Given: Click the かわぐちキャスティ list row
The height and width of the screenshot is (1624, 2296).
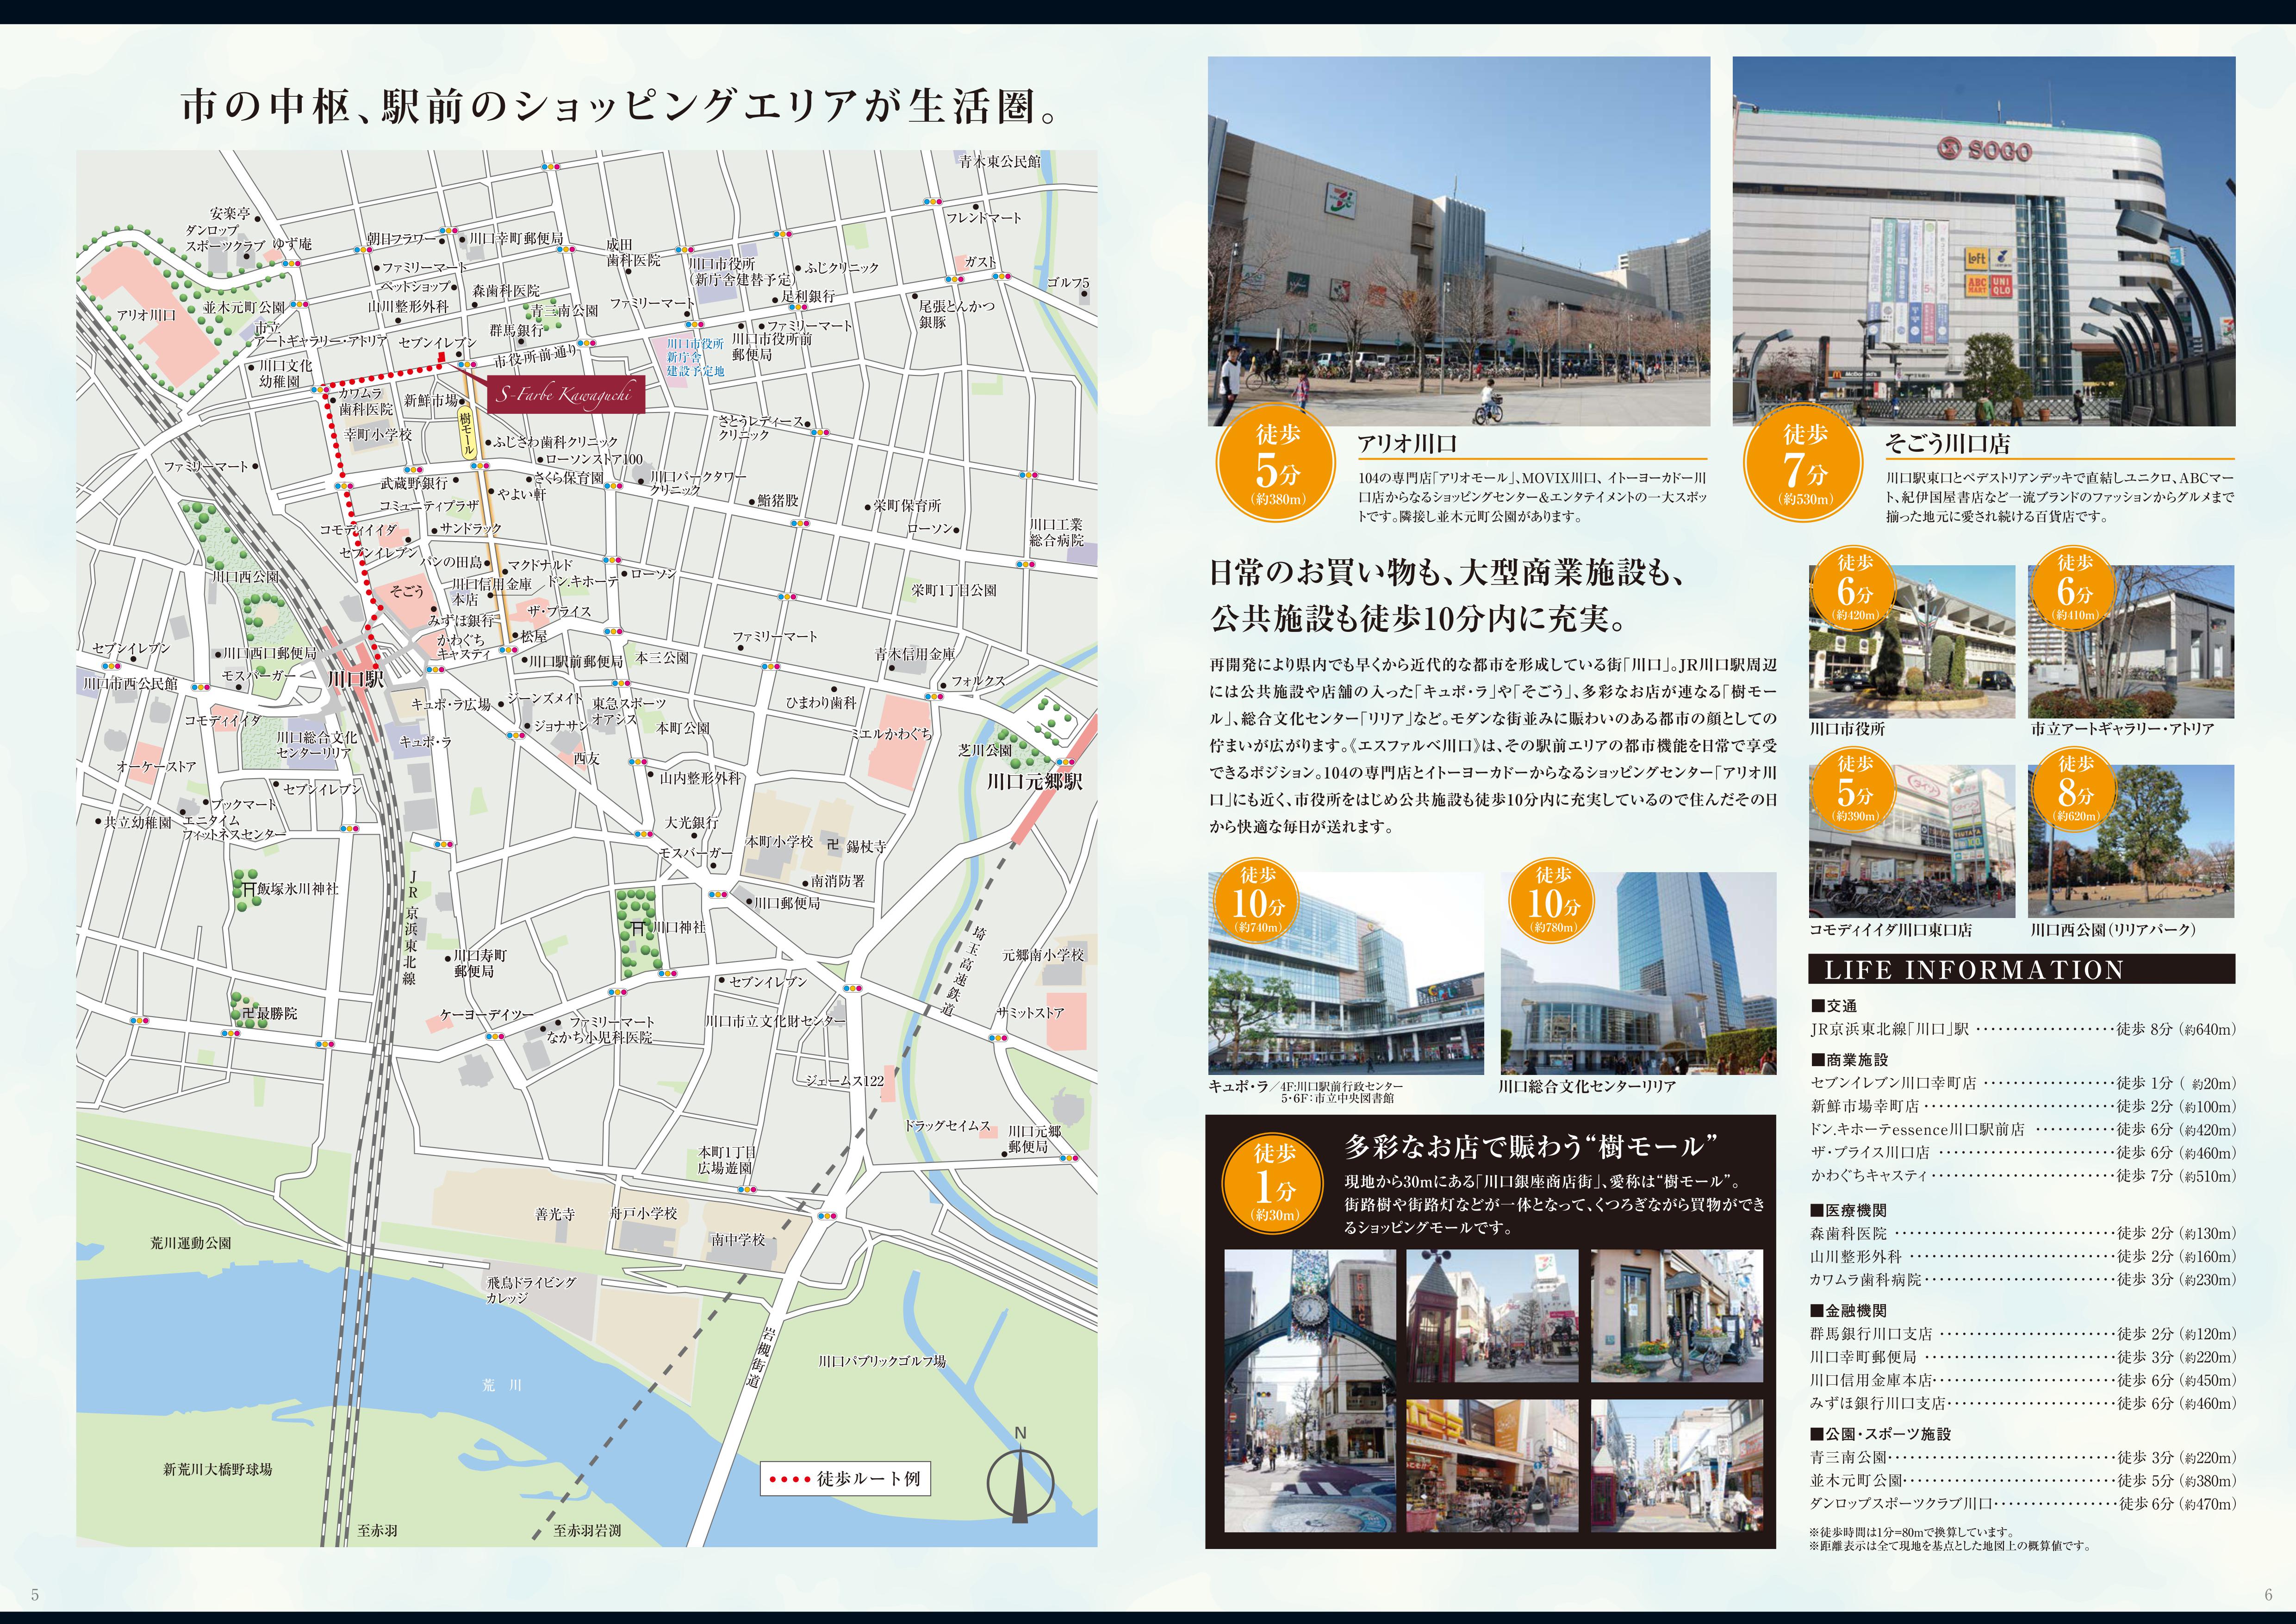Looking at the screenshot, I should [2022, 1175].
